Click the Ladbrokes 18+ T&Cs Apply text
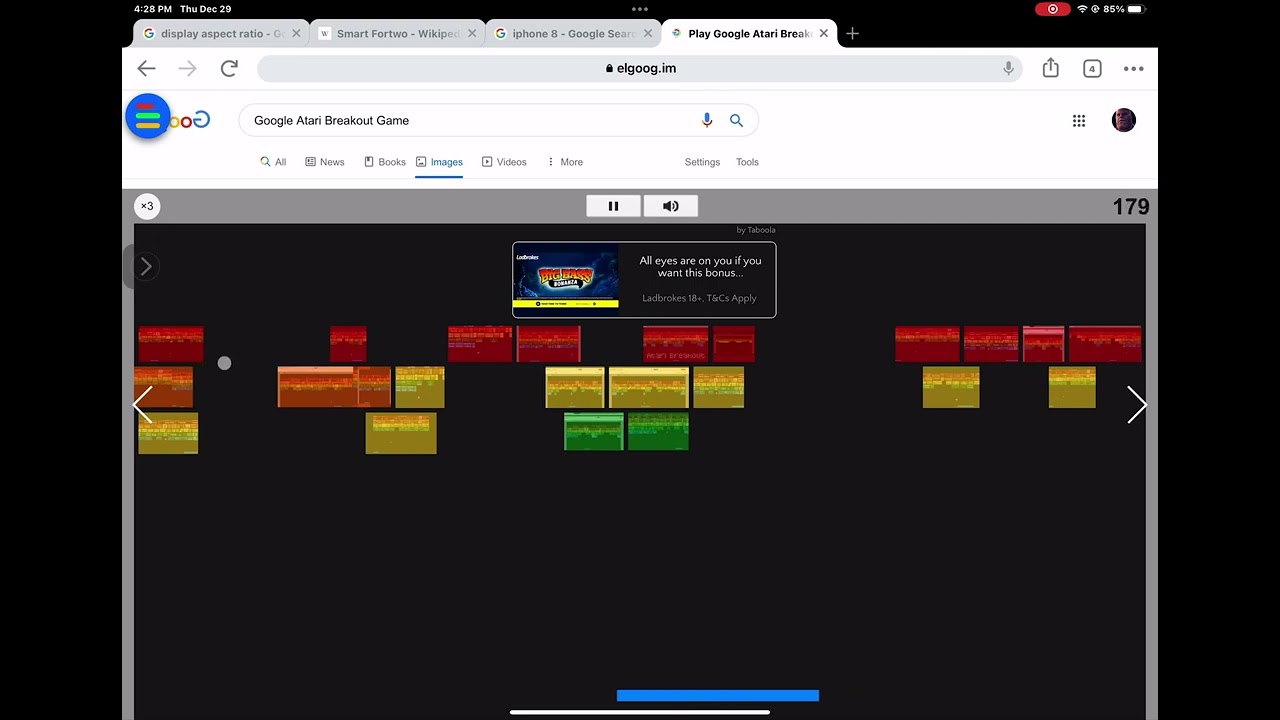 [699, 298]
